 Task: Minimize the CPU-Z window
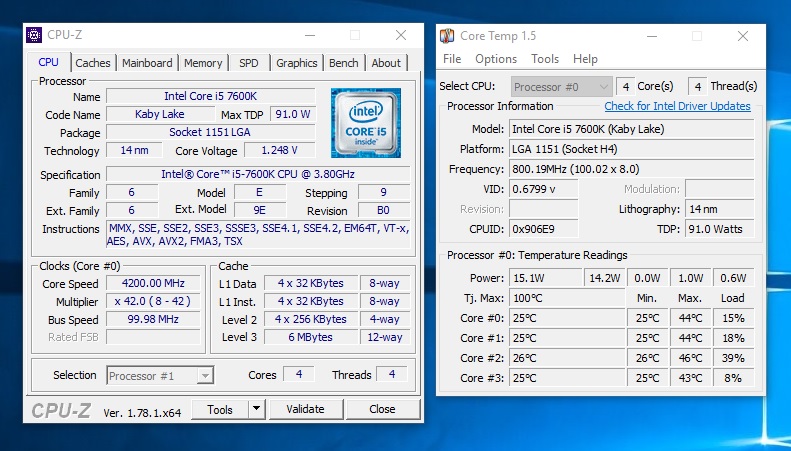coord(310,35)
